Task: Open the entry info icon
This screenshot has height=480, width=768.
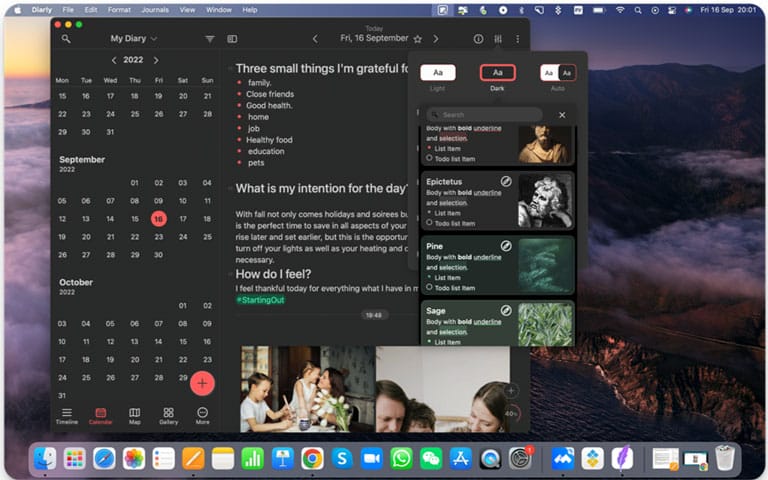Action: (479, 39)
